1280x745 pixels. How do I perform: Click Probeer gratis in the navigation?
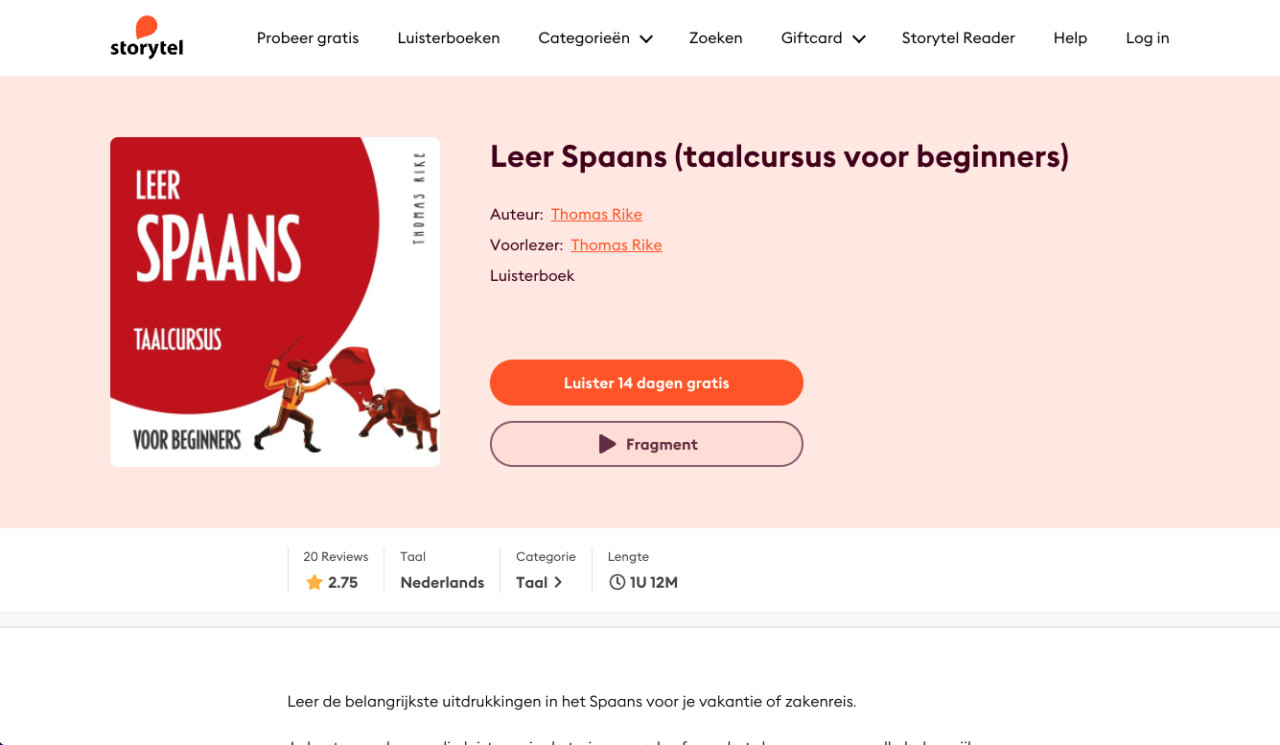307,38
